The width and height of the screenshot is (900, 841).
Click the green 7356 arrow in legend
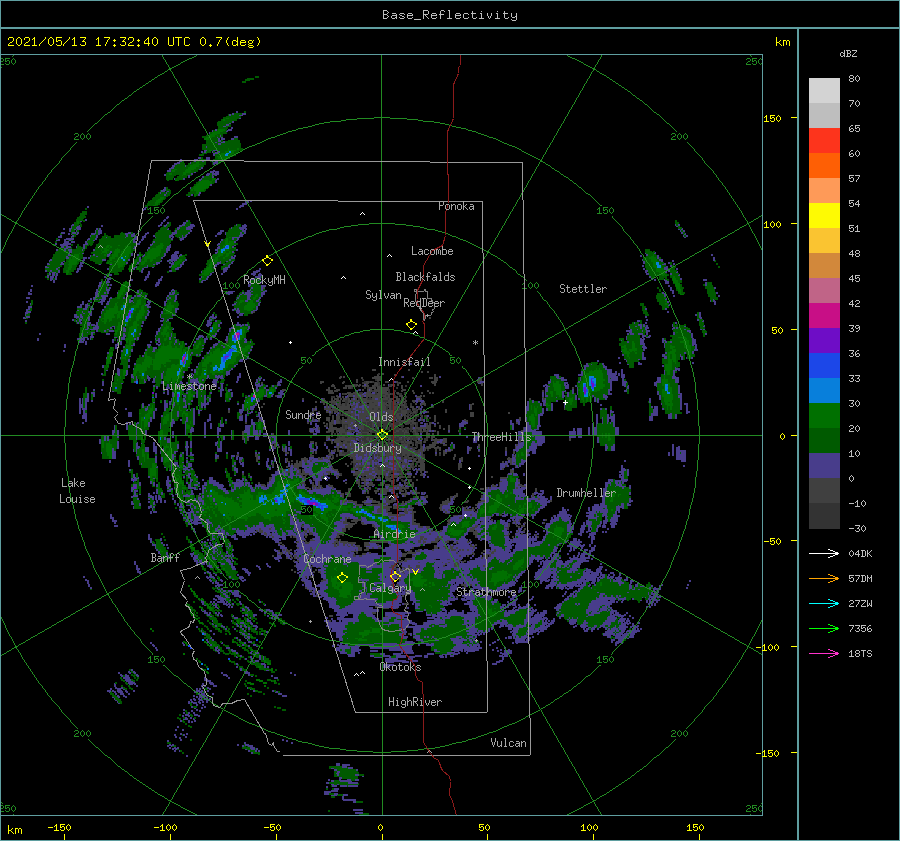pos(824,629)
